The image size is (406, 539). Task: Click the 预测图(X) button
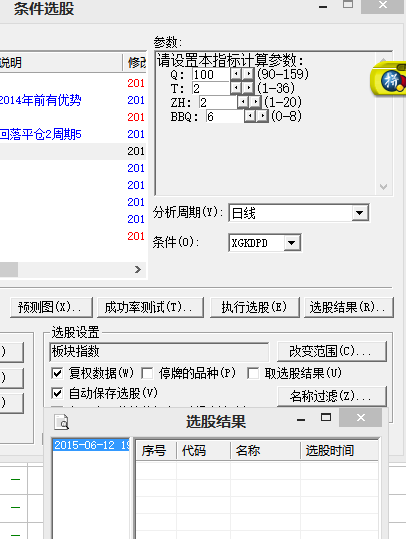51,307
